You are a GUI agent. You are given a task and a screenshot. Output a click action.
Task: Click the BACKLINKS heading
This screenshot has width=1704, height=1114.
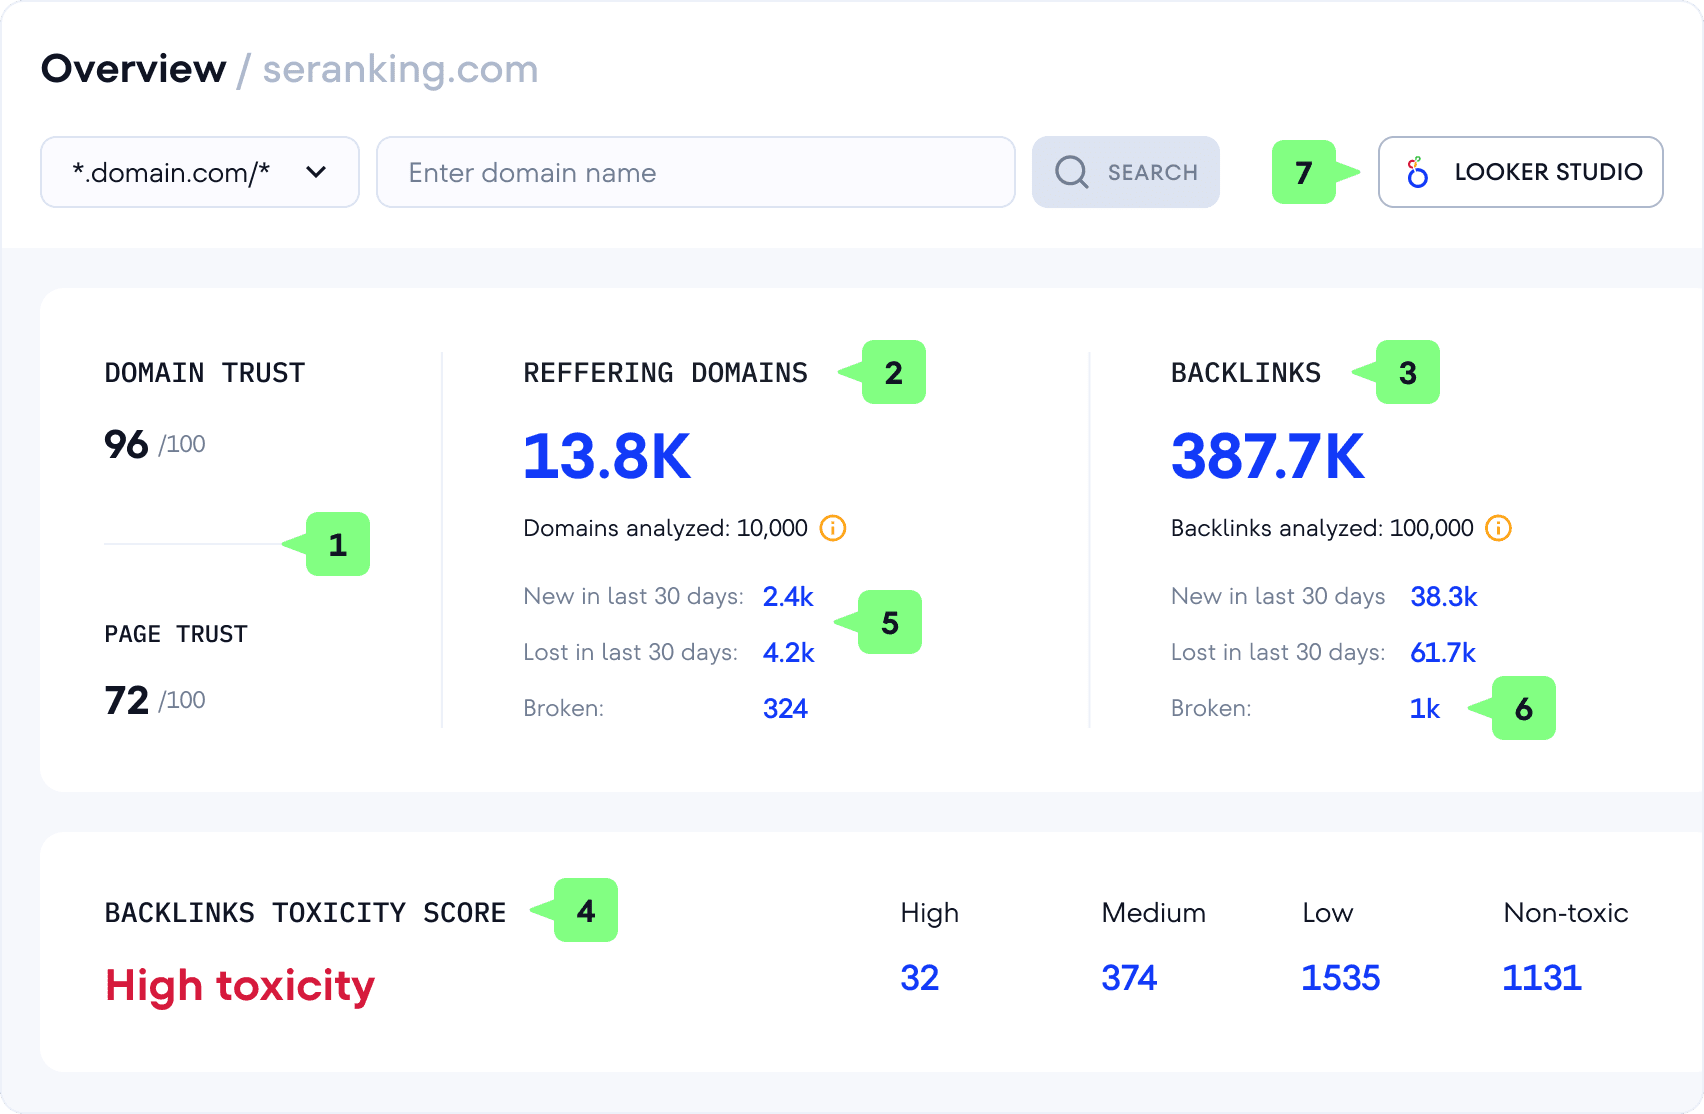click(x=1246, y=373)
